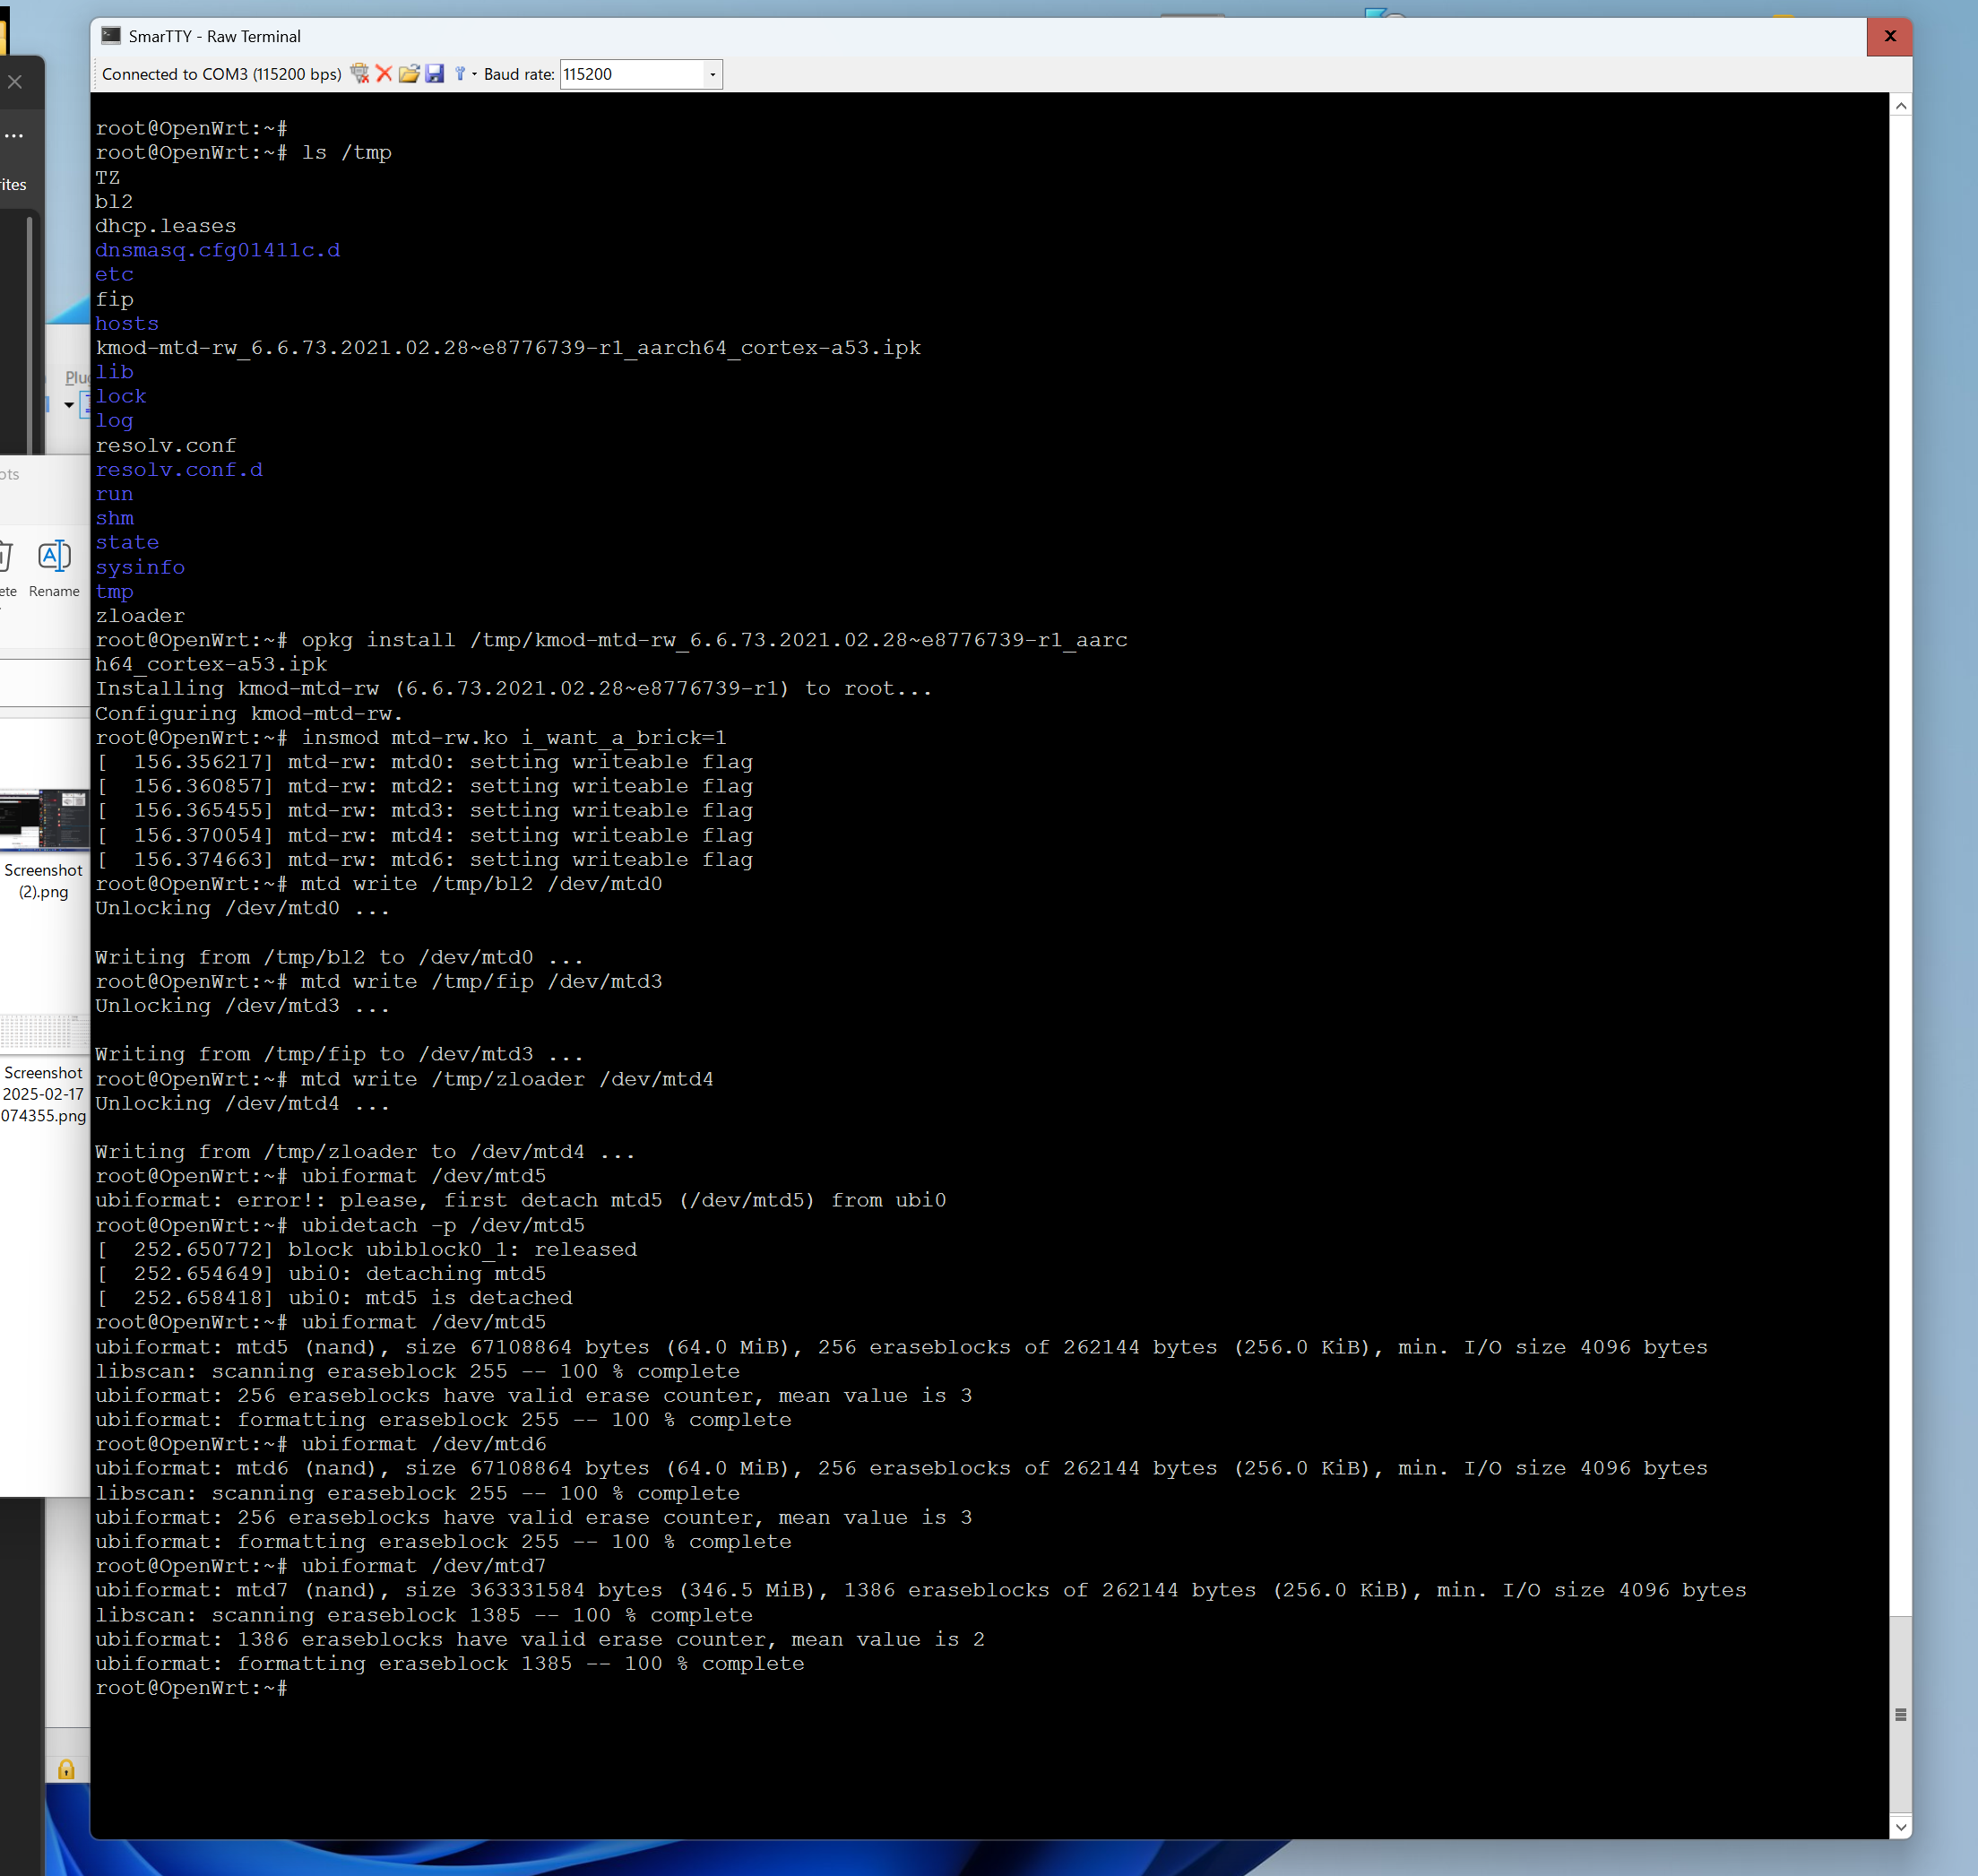Viewport: 1978px width, 1876px height.
Task: Open the wrench tool dropdown arrow
Action: [x=474, y=74]
